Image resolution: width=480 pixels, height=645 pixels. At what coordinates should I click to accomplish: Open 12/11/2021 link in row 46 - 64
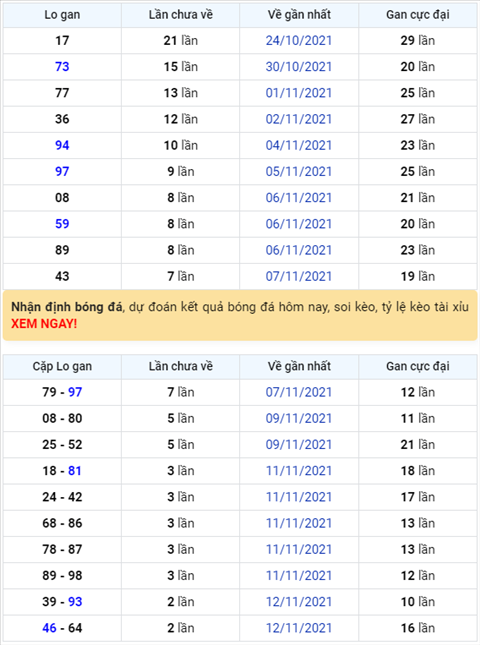pyautogui.click(x=299, y=628)
